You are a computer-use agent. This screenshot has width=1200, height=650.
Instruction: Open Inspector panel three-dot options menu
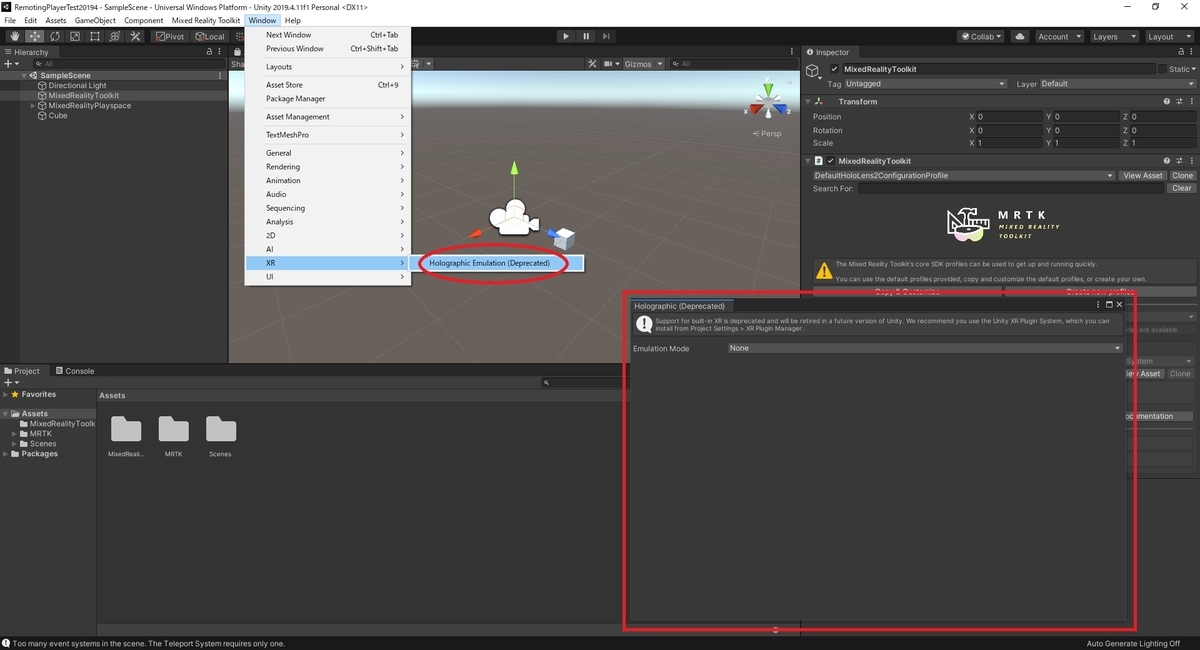click(x=1191, y=52)
